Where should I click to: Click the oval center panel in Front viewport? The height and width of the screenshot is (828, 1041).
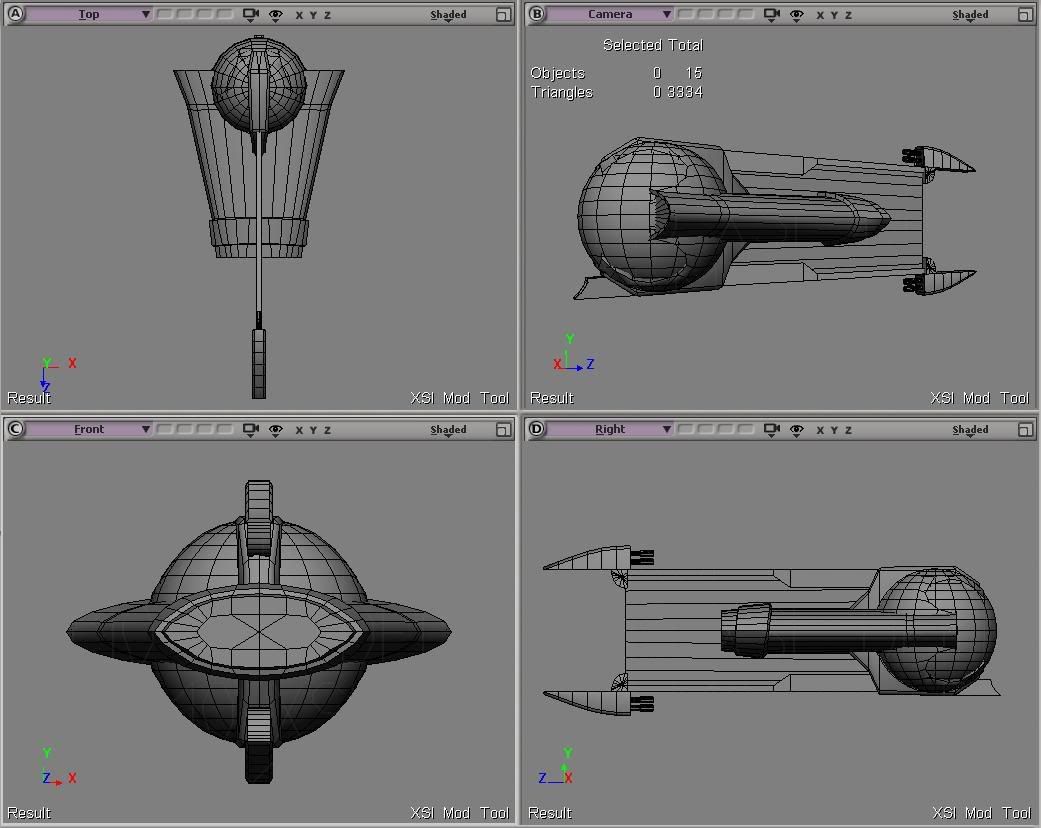click(x=258, y=631)
